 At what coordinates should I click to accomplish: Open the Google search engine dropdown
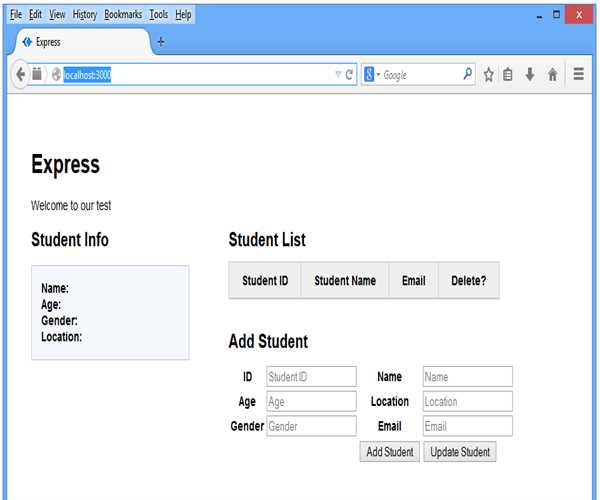pyautogui.click(x=372, y=75)
